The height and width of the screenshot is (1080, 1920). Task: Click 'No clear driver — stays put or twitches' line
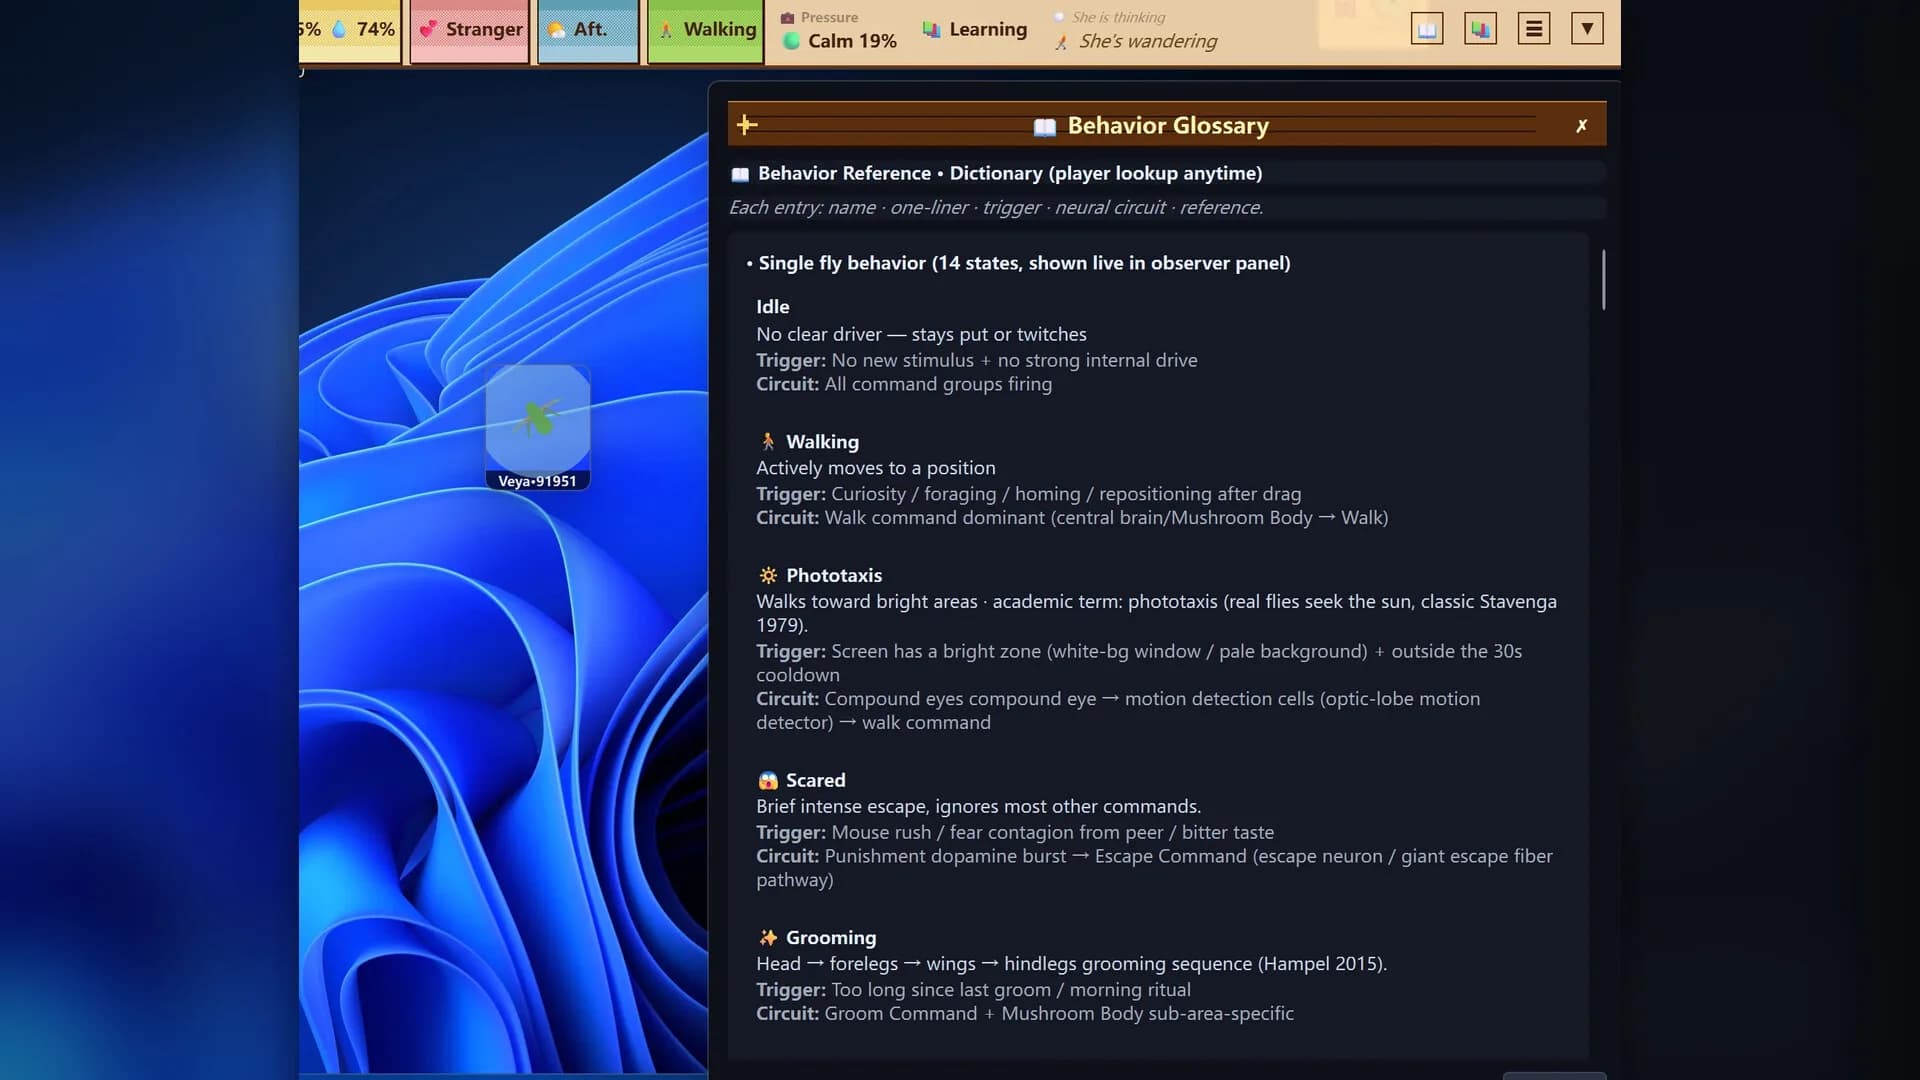point(921,335)
